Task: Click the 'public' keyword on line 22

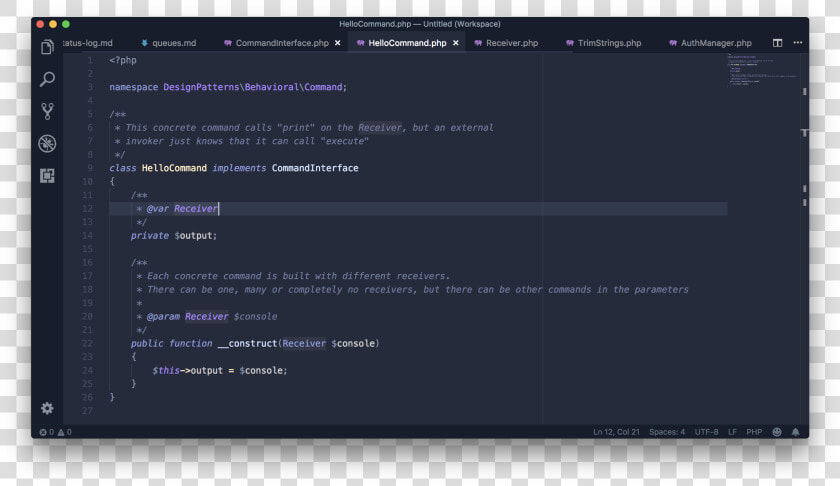Action: point(147,343)
